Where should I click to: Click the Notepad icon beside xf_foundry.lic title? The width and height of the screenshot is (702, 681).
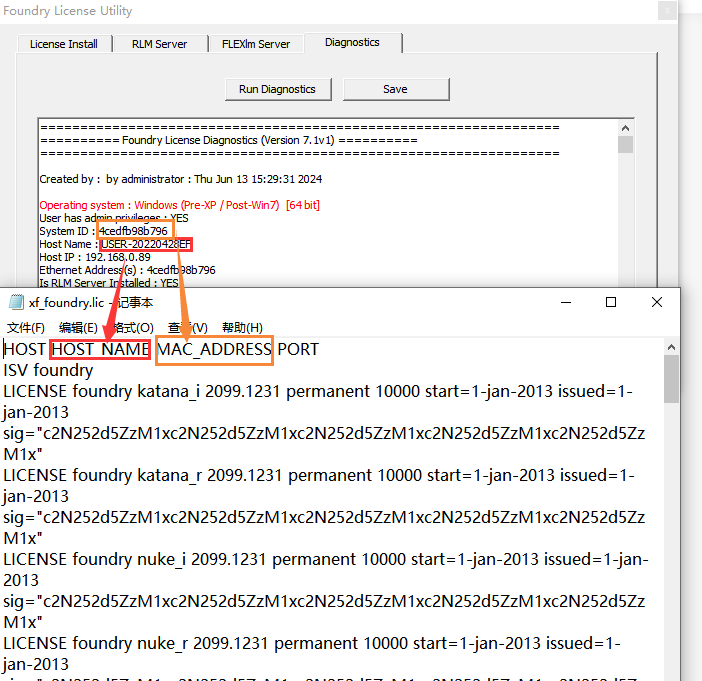[x=16, y=302]
